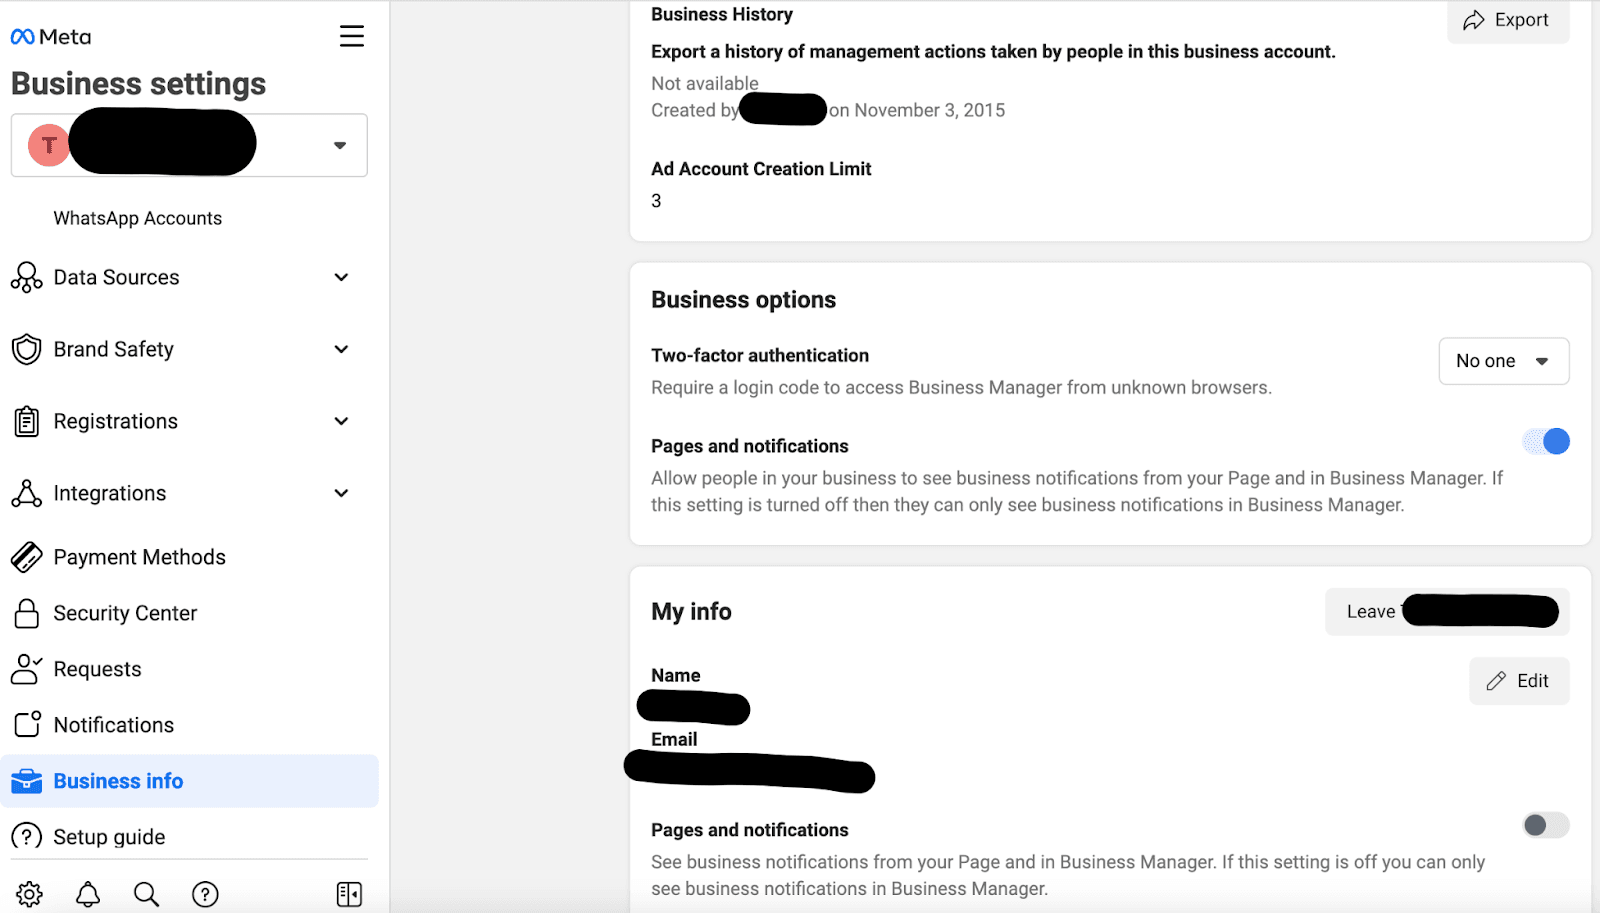Disable Pages and notifications under Business options
The image size is (1600, 913).
1545,442
